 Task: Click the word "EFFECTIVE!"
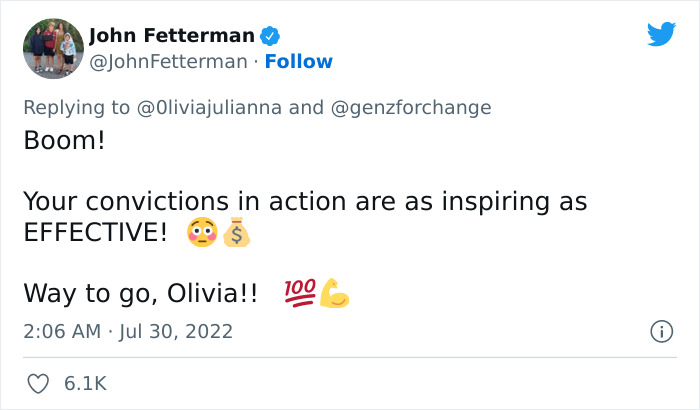(x=95, y=234)
